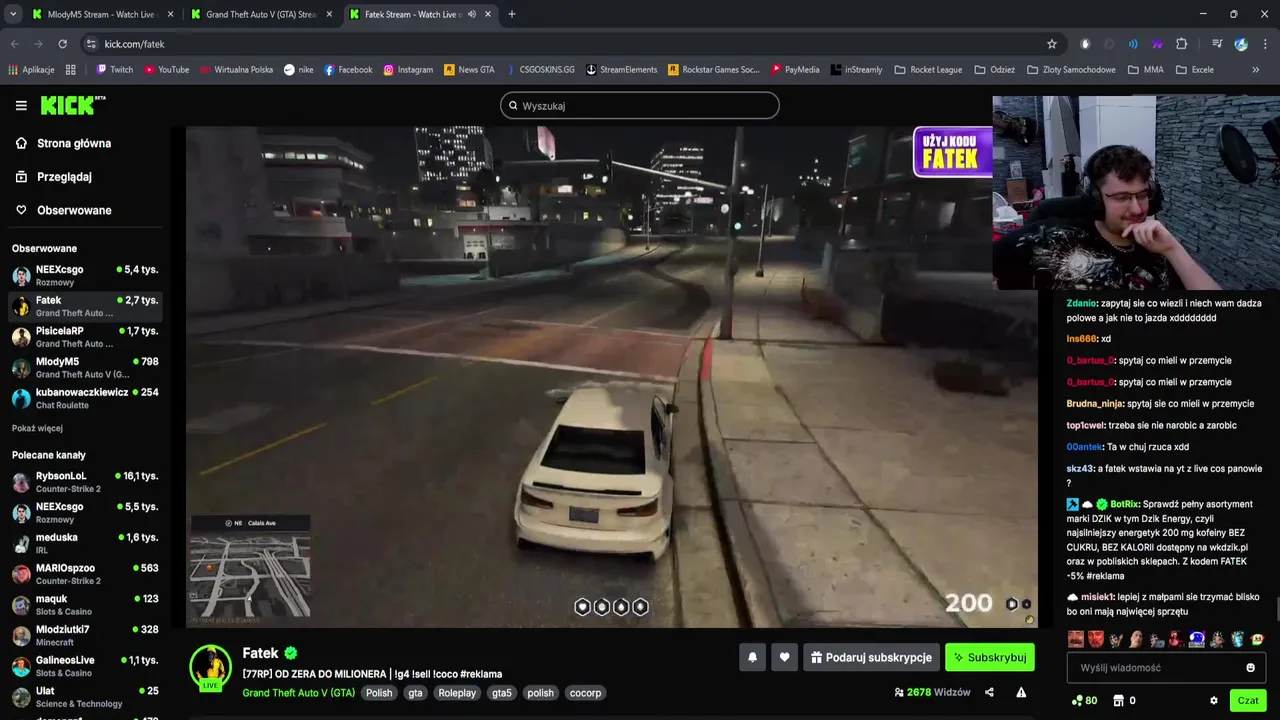Send message with Czat button
1280x720 pixels.
(x=1248, y=701)
